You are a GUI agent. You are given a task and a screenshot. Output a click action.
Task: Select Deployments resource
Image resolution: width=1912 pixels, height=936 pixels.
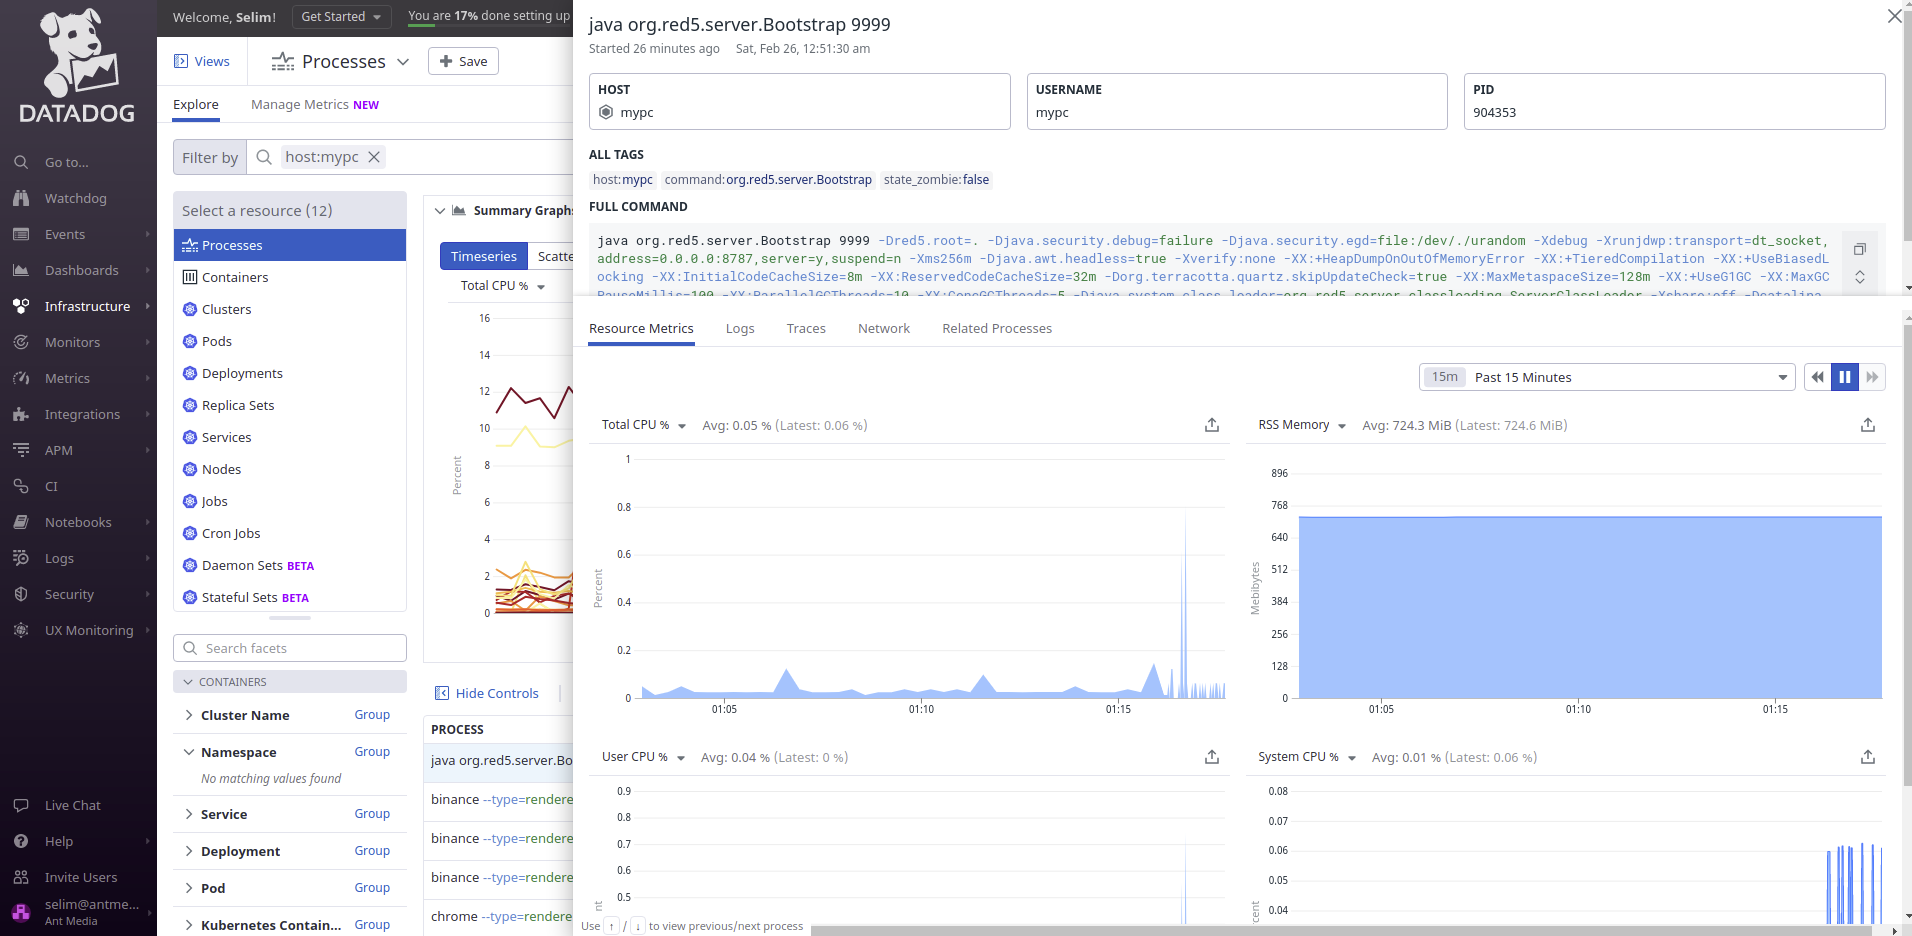(290, 373)
